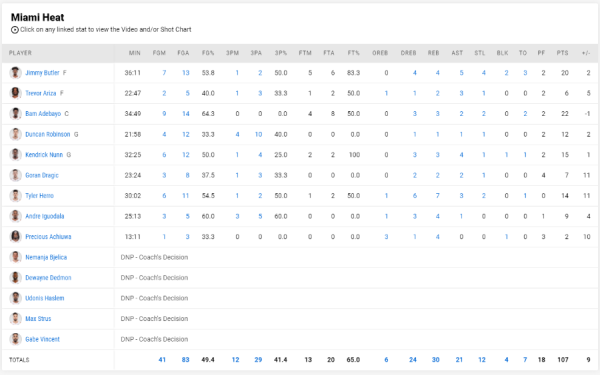Open Duncan Robinson's player page
The image size is (600, 375).
(47, 134)
